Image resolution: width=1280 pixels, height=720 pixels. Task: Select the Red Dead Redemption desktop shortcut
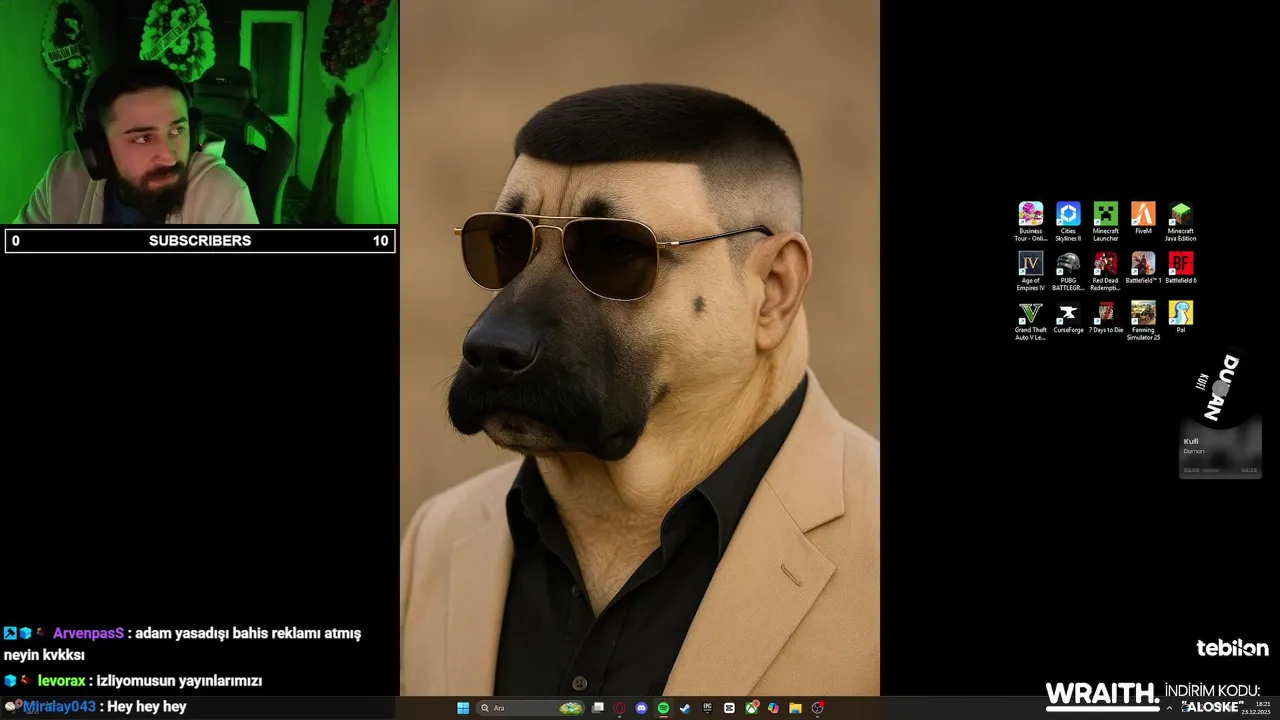tap(1105, 271)
